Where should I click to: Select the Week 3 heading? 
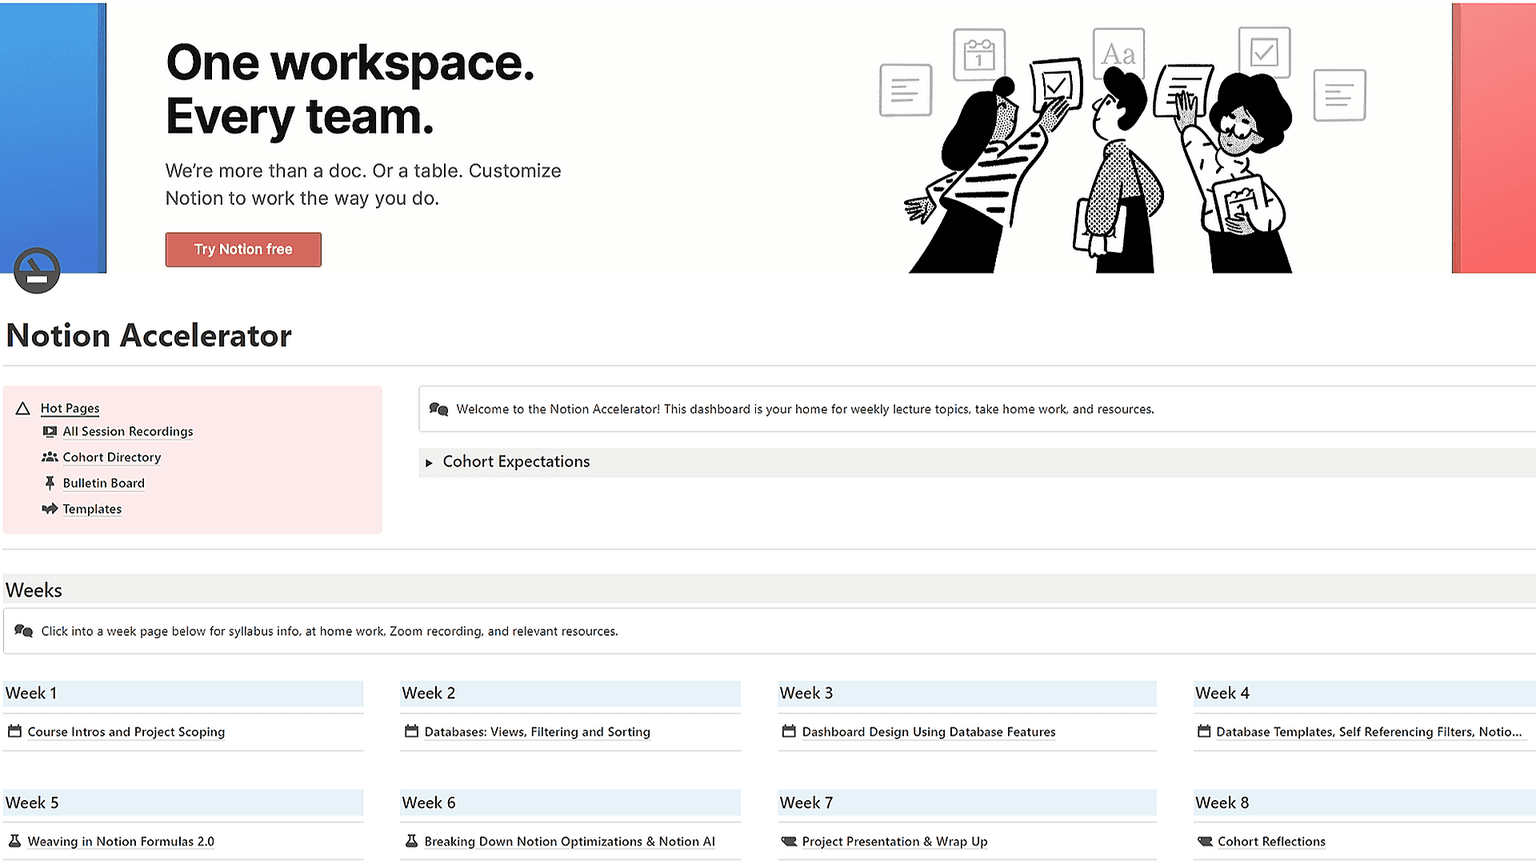(x=806, y=693)
